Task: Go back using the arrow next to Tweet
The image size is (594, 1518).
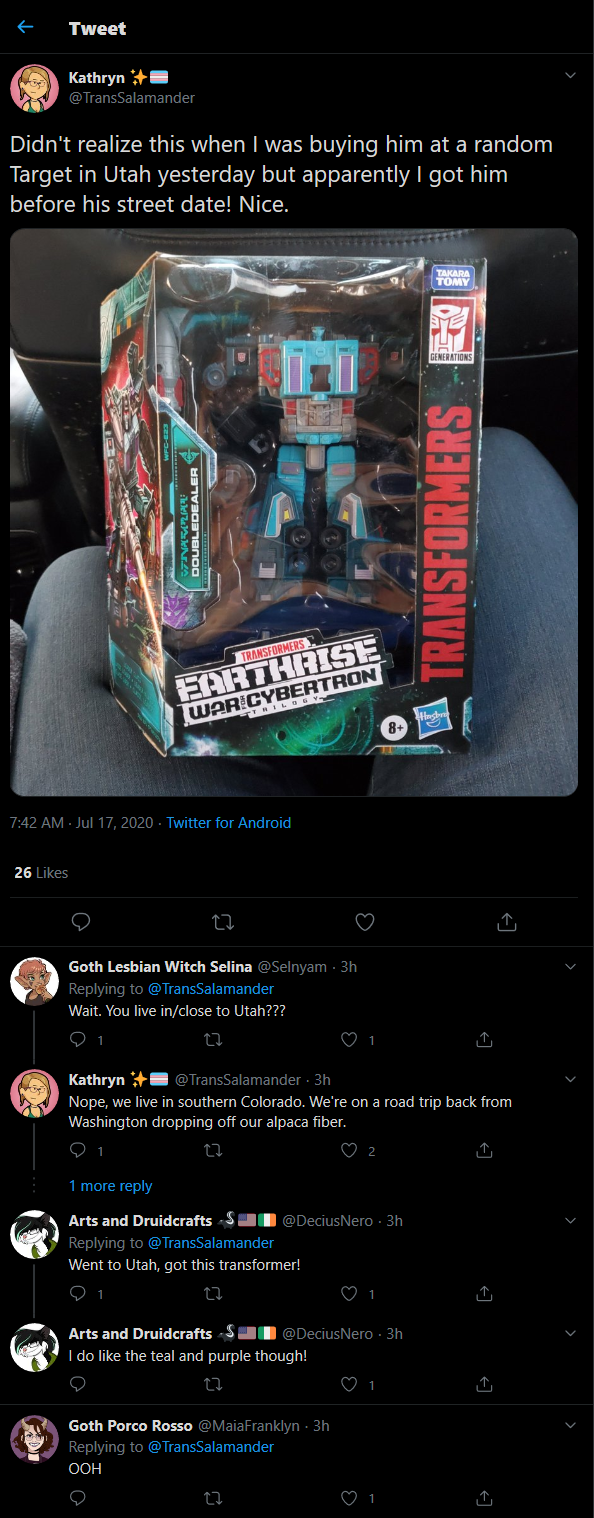Action: (x=25, y=27)
